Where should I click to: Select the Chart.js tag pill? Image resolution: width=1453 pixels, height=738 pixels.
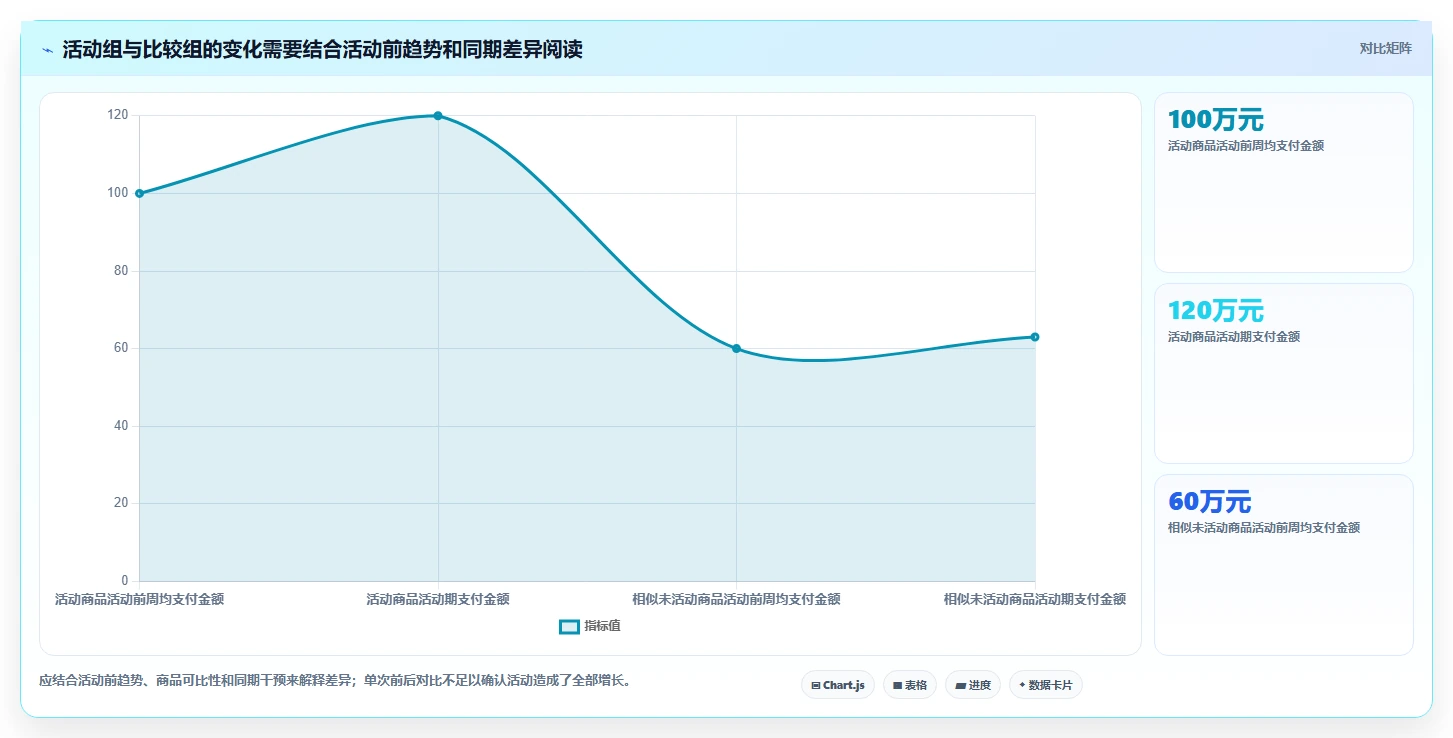point(837,685)
